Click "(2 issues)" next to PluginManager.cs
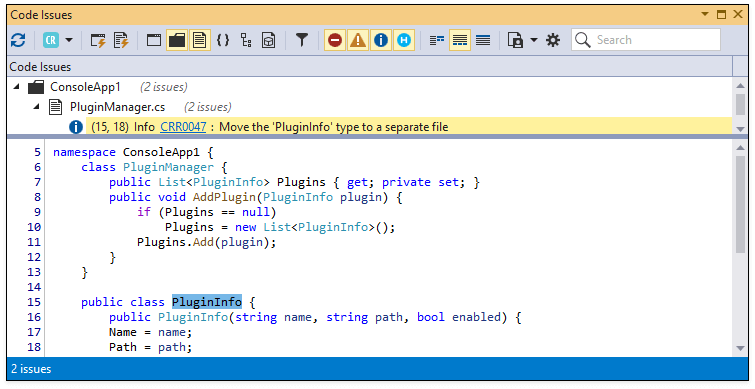This screenshot has height=389, width=755. (208, 107)
